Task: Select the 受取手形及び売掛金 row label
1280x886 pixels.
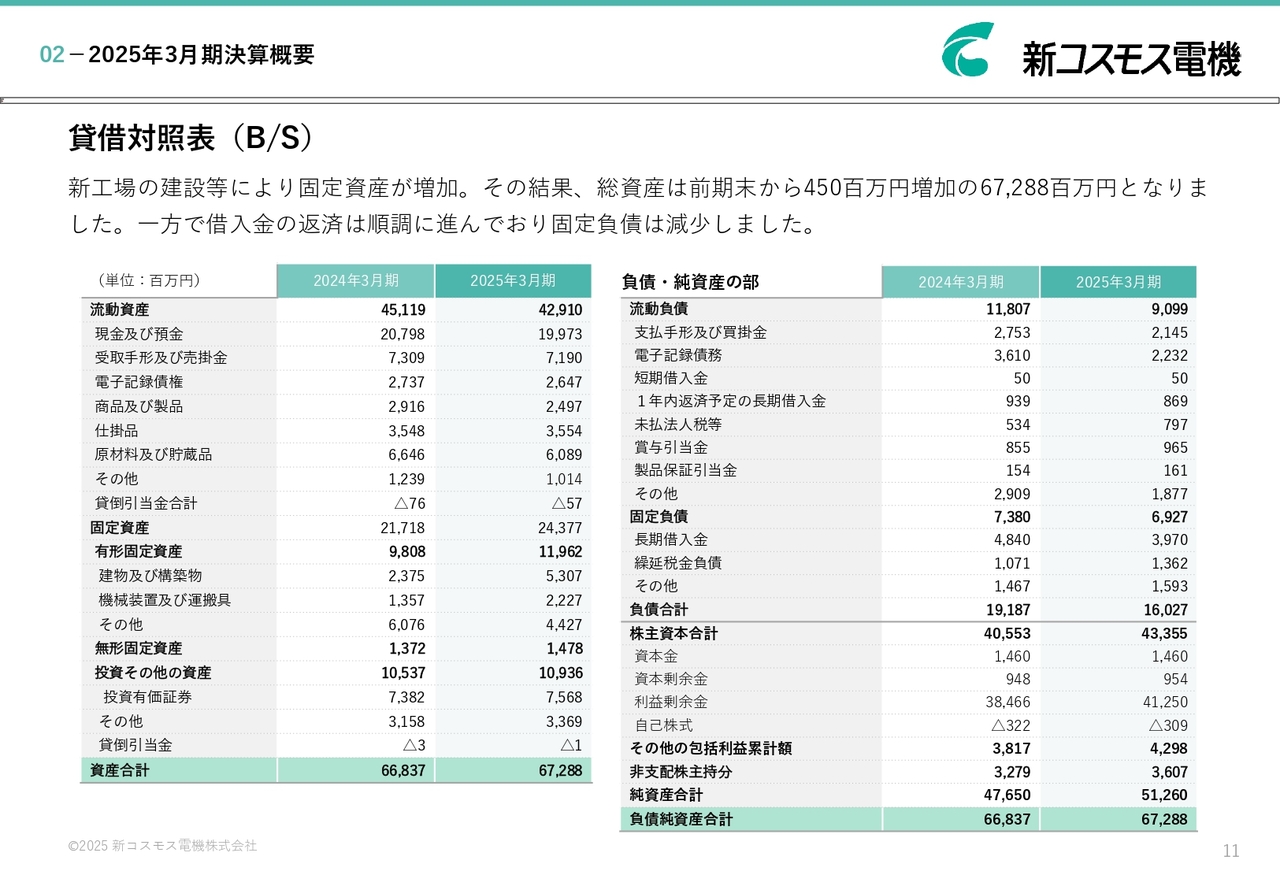Action: pyautogui.click(x=161, y=358)
